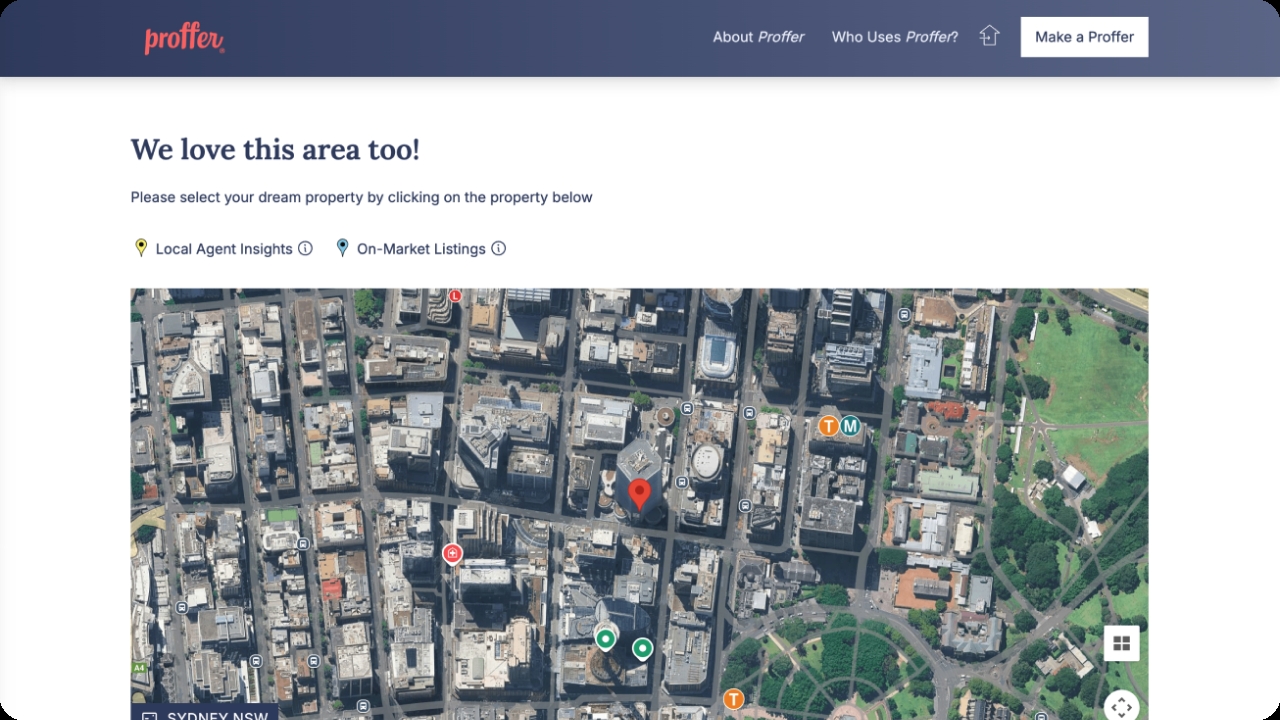Image resolution: width=1280 pixels, height=720 pixels.
Task: Click the teal M metro station marker
Action: tap(851, 426)
